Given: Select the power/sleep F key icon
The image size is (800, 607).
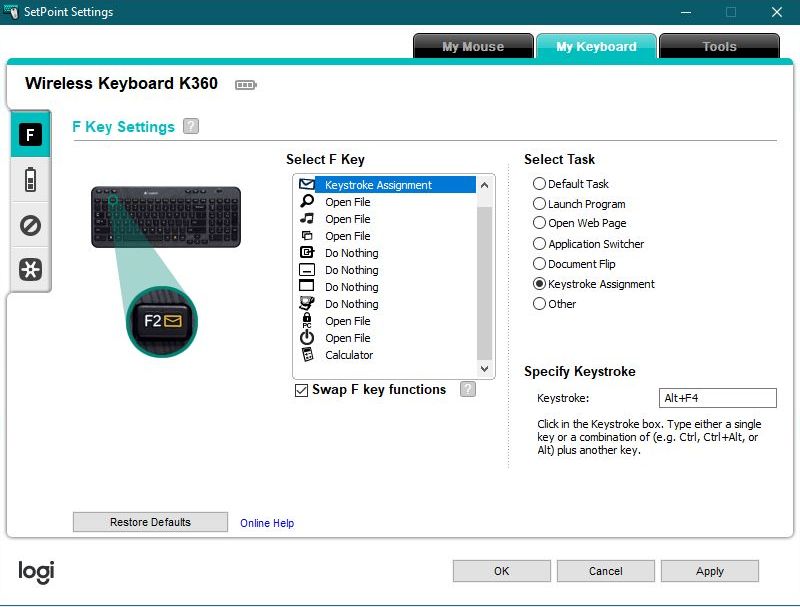Looking at the screenshot, I should (307, 337).
